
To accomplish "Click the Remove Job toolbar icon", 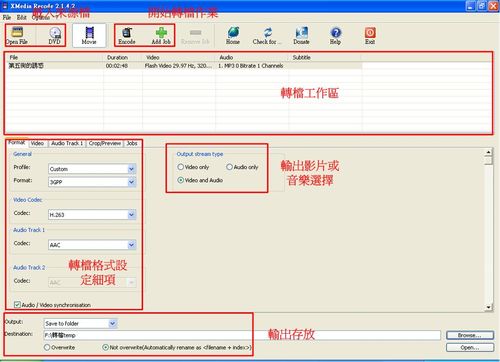I will pyautogui.click(x=195, y=35).
